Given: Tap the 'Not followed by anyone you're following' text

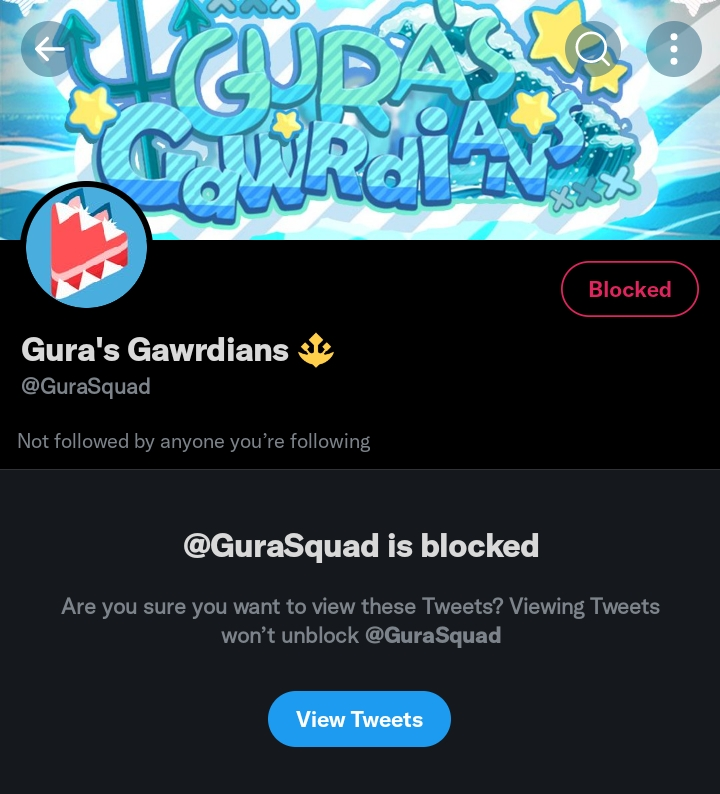Looking at the screenshot, I should pos(193,442).
